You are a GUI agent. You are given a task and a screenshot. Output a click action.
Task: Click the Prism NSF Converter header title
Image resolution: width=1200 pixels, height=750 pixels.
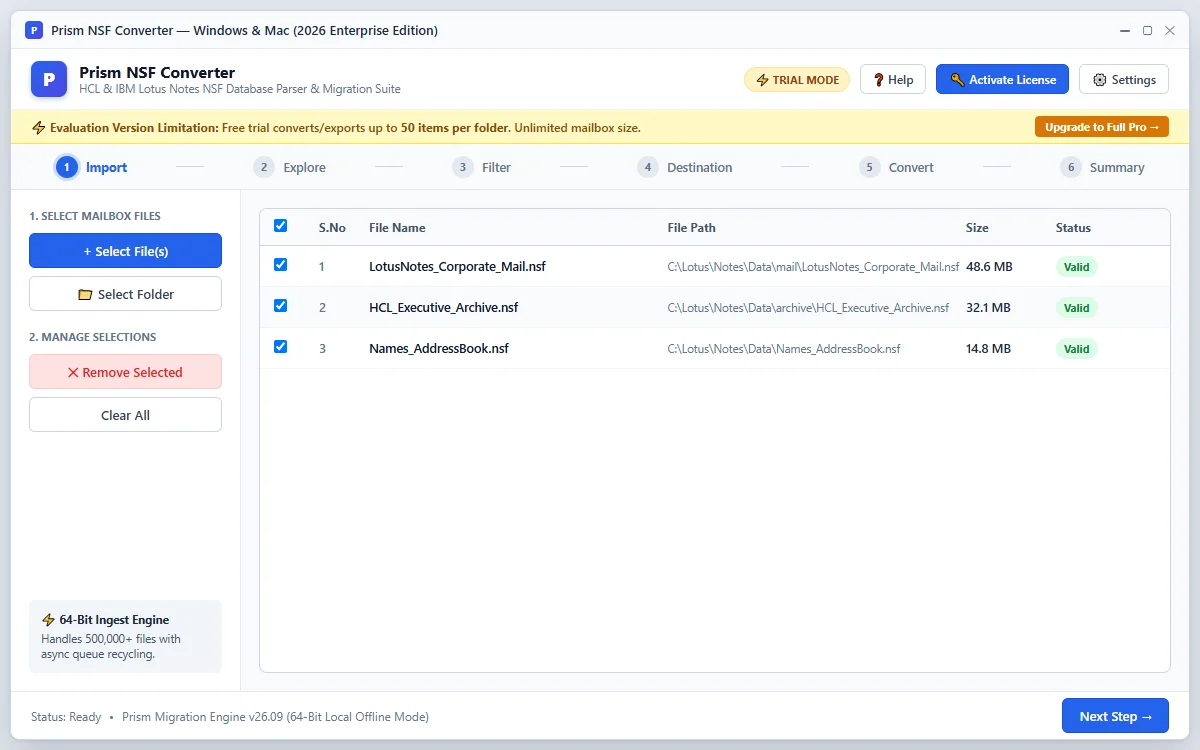(x=157, y=72)
